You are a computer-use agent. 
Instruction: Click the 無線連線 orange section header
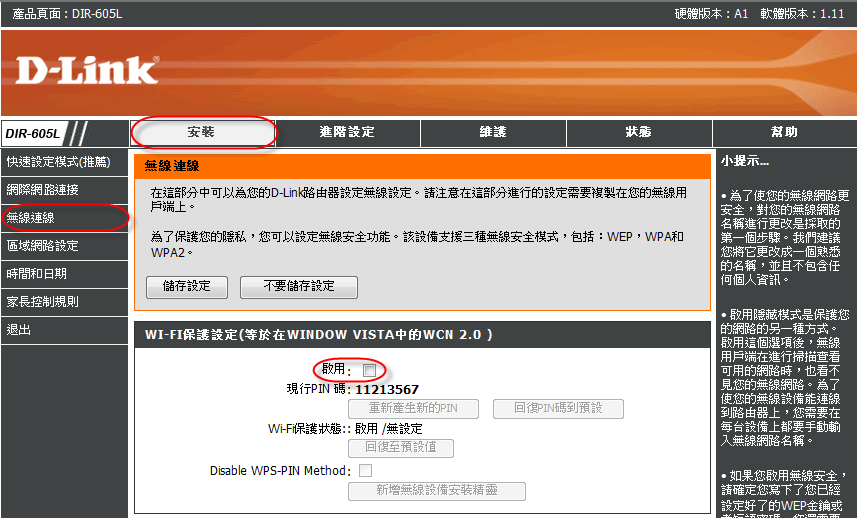422,166
